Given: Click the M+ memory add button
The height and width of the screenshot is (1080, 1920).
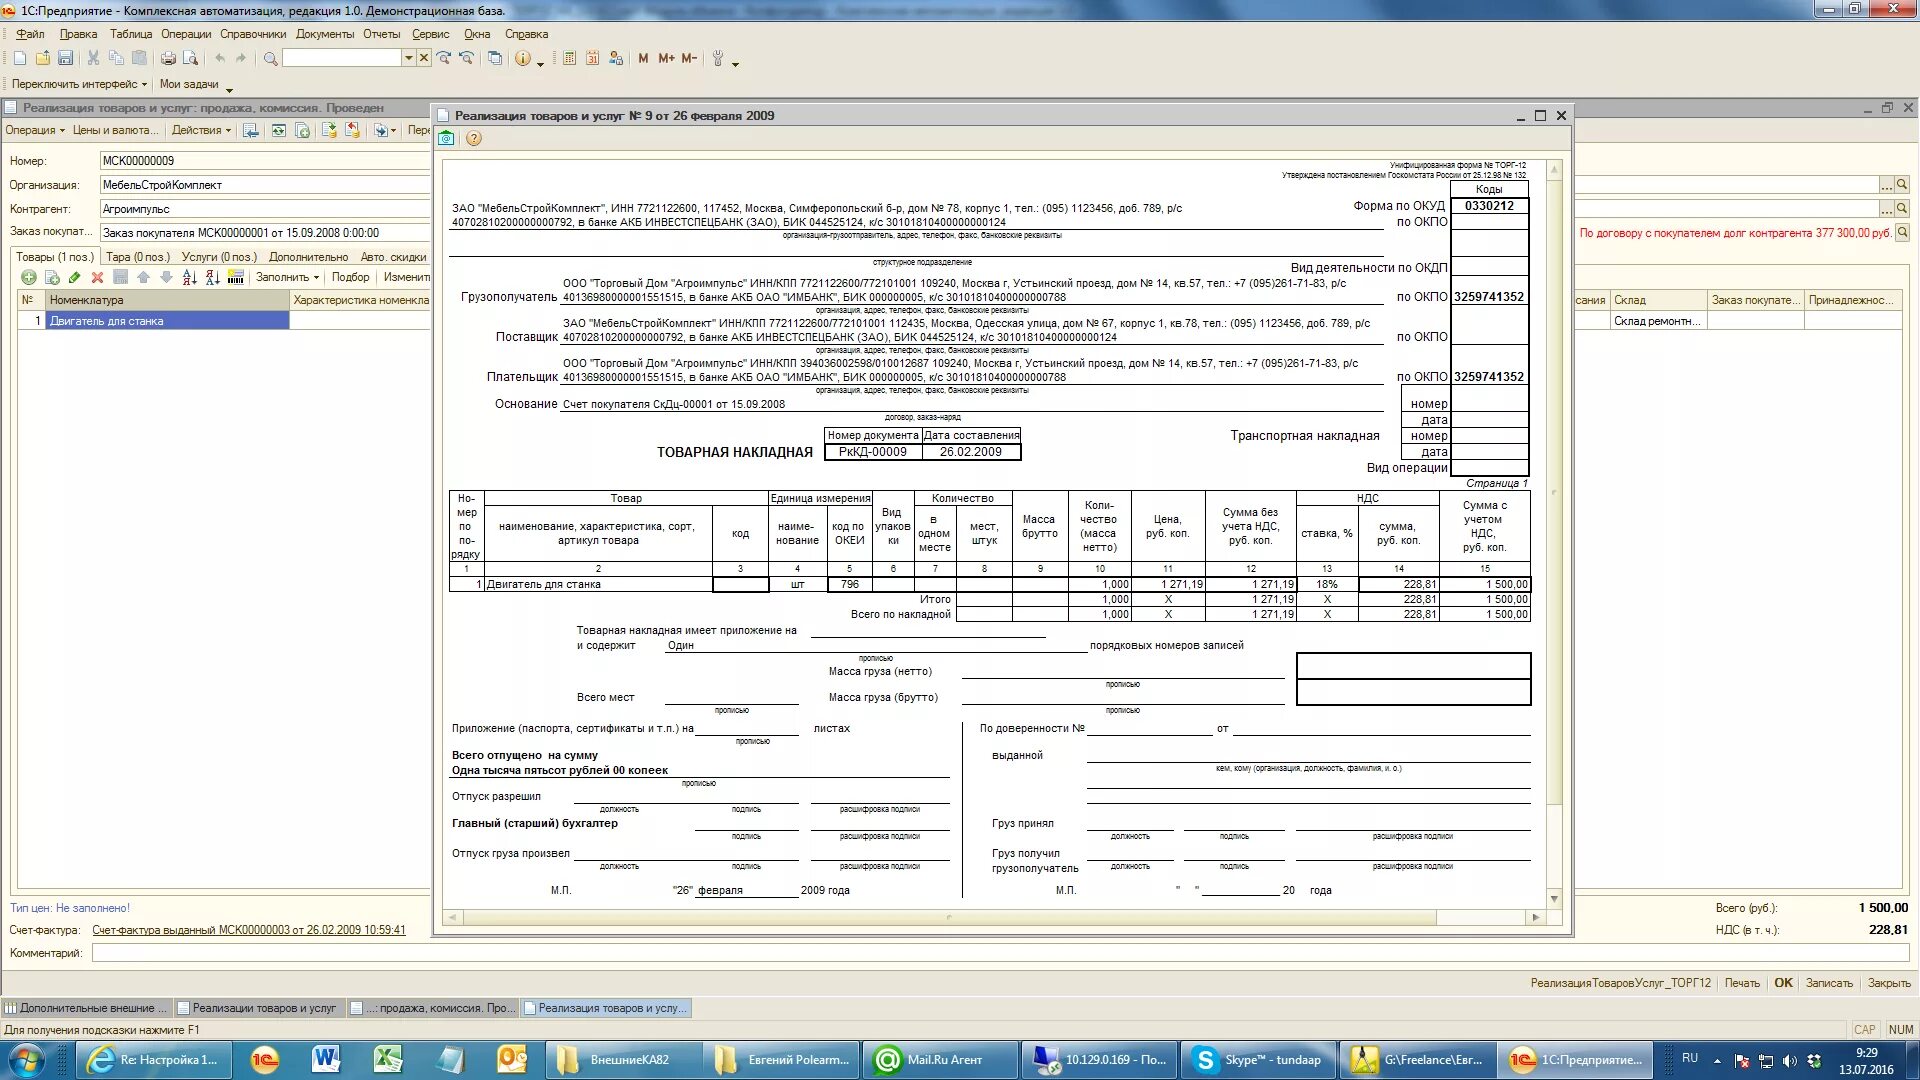Looking at the screenshot, I should click(666, 59).
